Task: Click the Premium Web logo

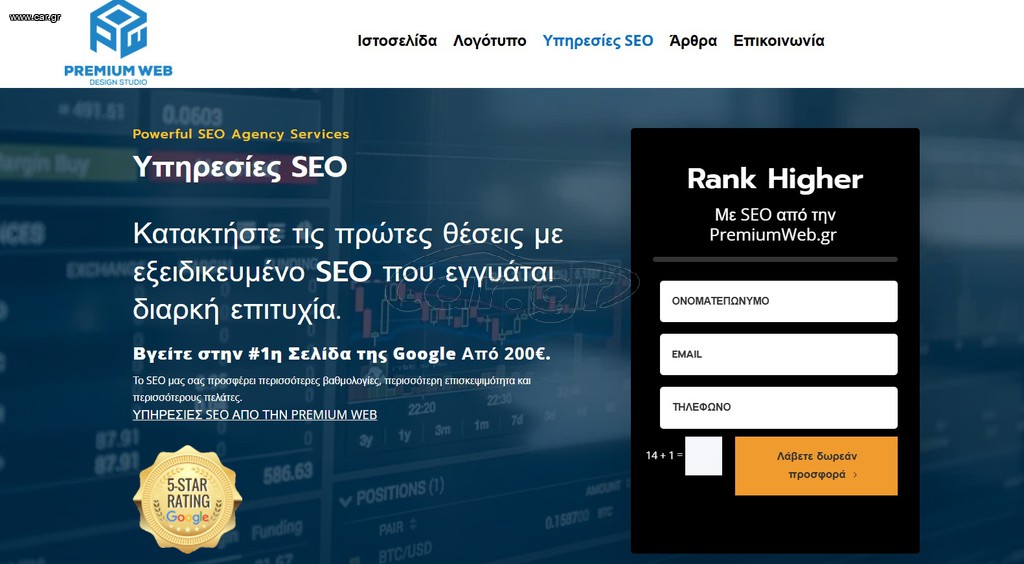Action: 118,43
